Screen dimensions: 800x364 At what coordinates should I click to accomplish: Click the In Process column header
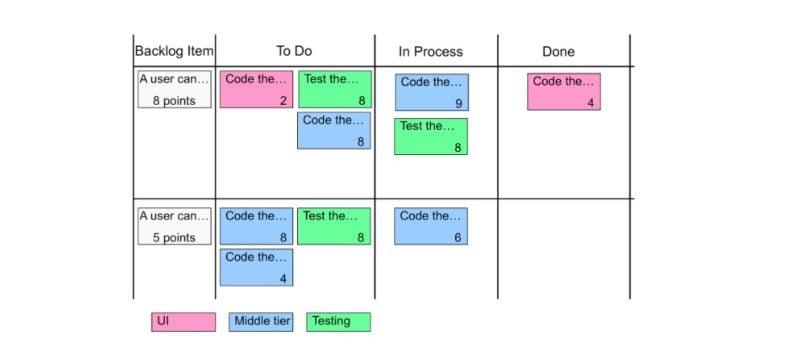pos(431,52)
